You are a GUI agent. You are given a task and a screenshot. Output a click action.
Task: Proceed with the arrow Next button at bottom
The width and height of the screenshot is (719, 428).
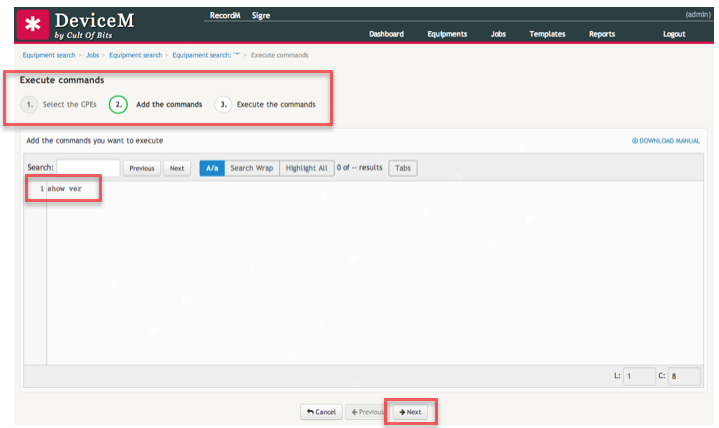point(410,412)
